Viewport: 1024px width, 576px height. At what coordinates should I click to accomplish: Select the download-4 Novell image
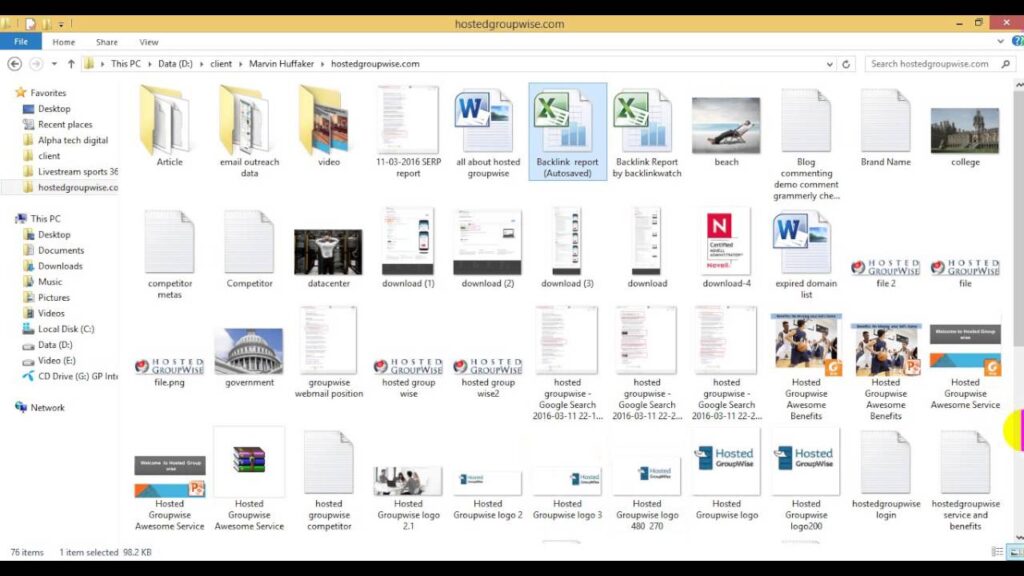point(726,248)
